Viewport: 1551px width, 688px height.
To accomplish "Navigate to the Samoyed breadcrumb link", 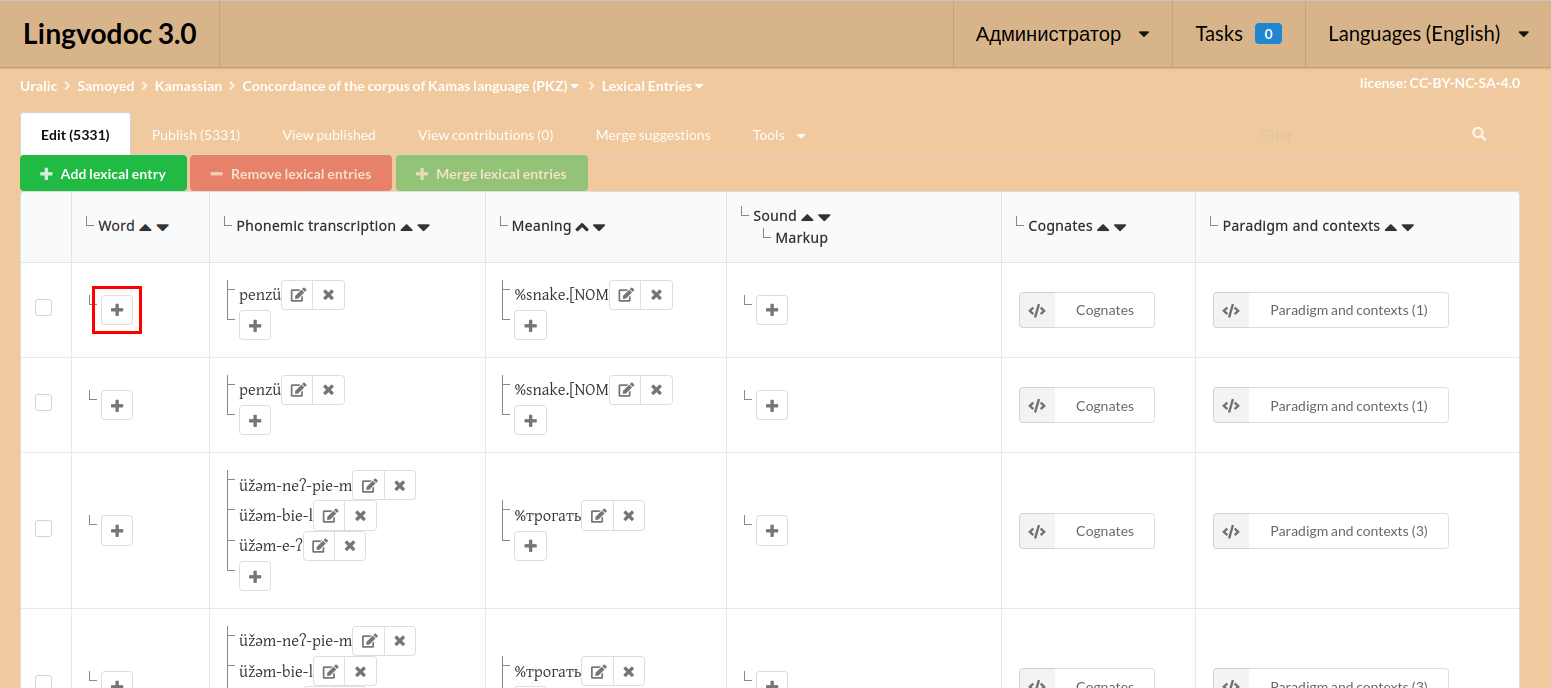I will click(105, 85).
